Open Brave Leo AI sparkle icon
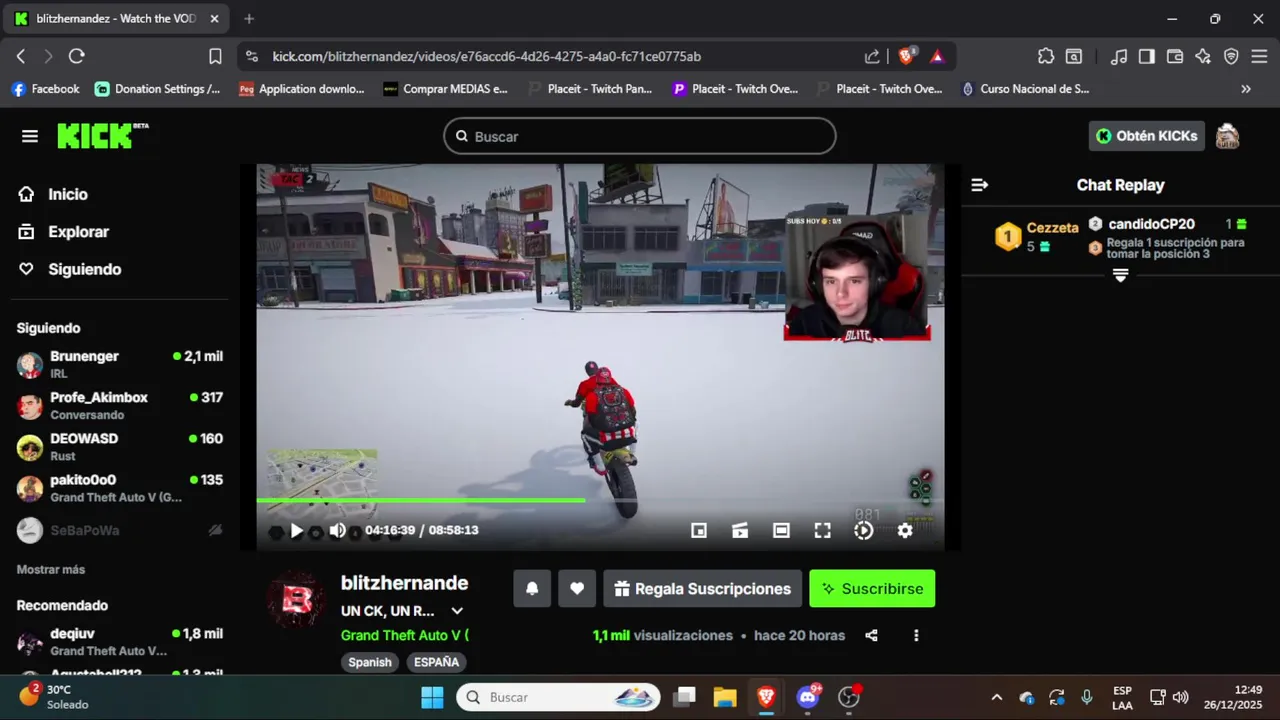The image size is (1280, 720). tap(1203, 57)
